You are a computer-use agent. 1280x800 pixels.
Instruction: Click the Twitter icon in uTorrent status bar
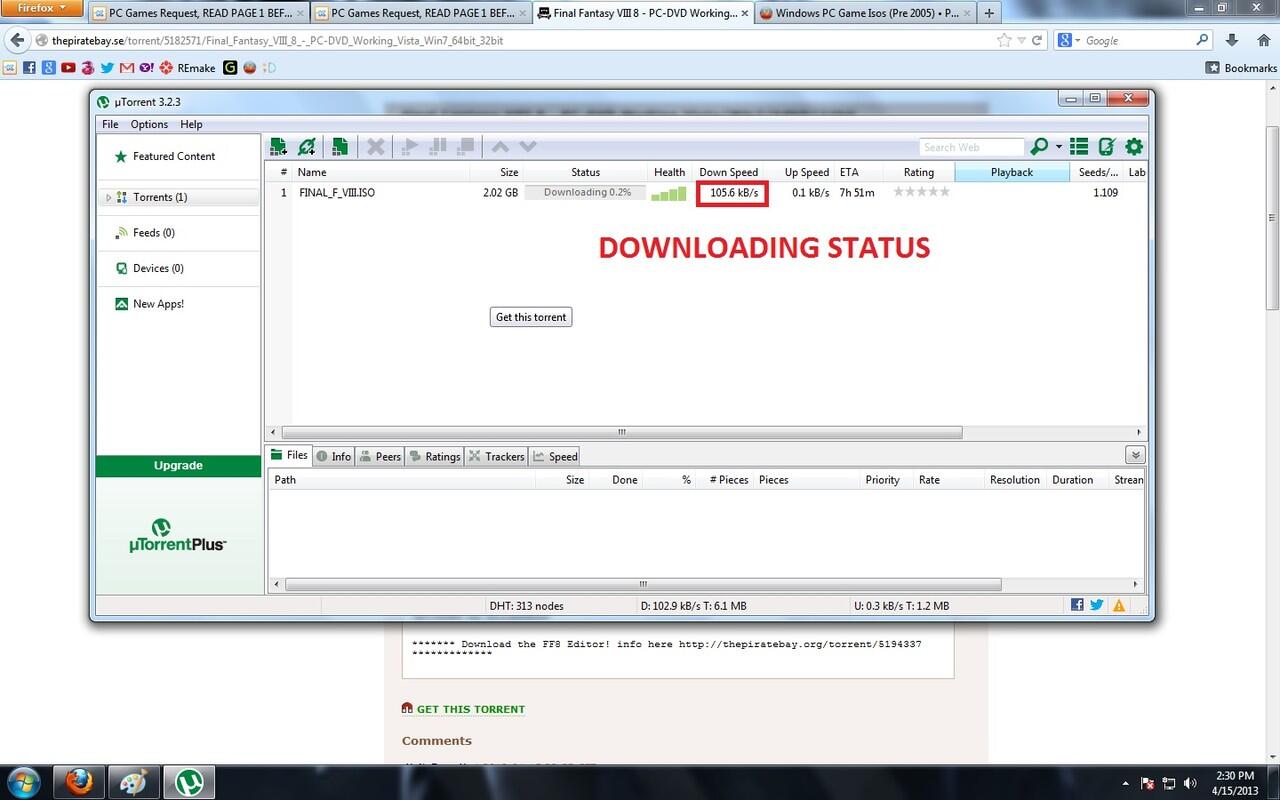[1097, 605]
